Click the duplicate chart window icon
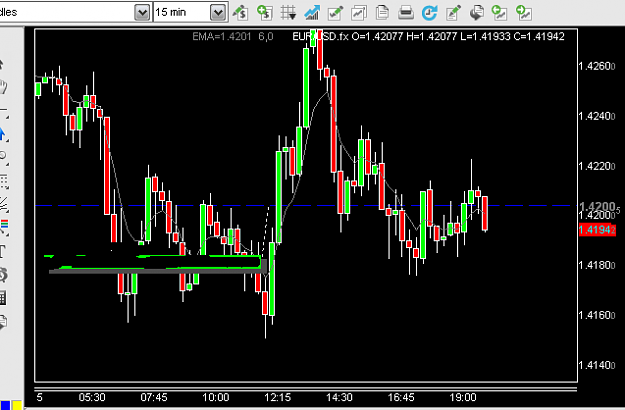625x410 pixels. [x=359, y=12]
